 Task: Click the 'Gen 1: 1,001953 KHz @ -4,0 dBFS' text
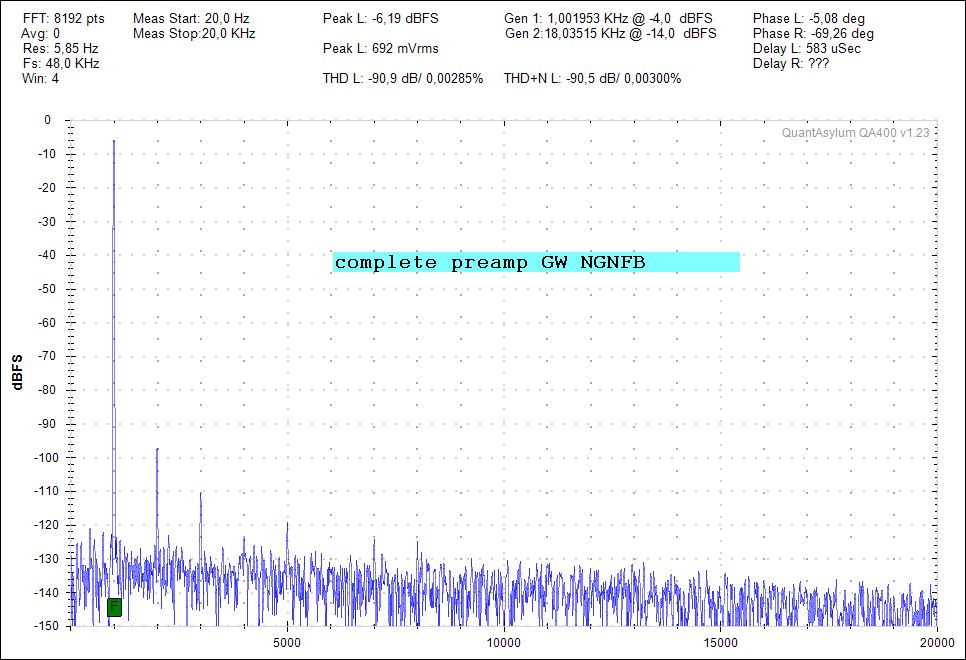[x=609, y=18]
